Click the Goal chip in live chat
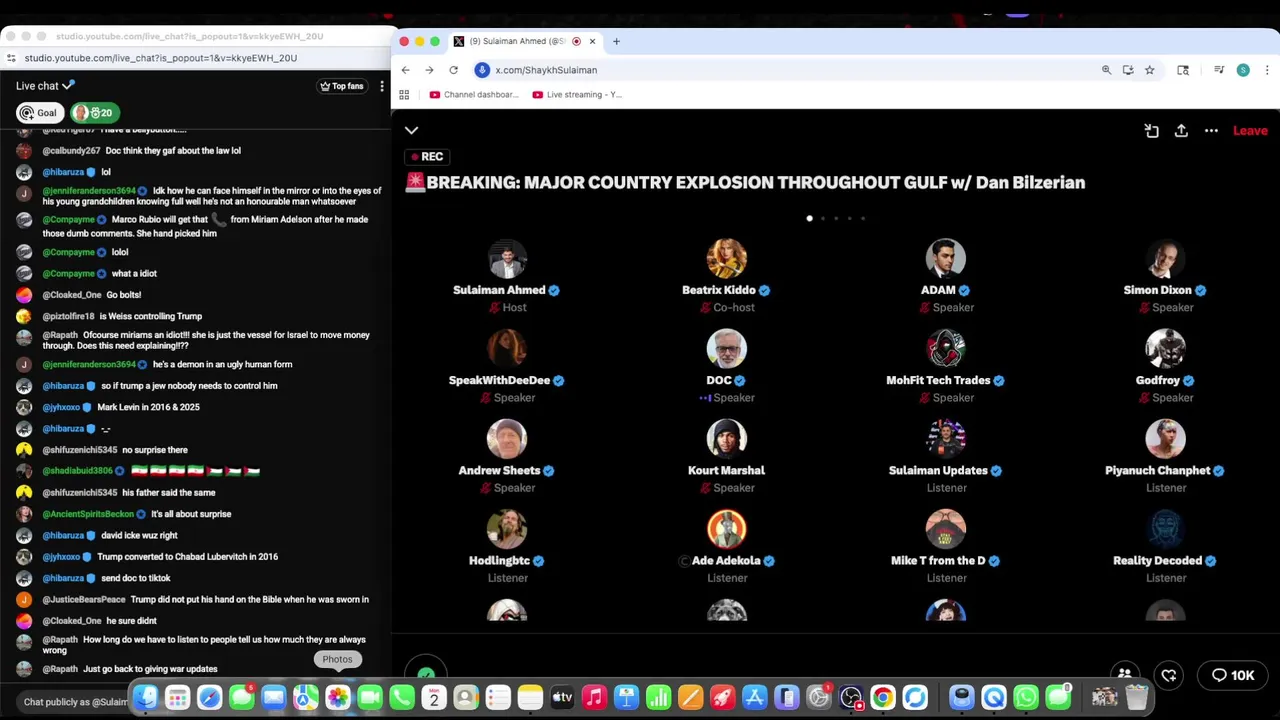 [x=39, y=113]
